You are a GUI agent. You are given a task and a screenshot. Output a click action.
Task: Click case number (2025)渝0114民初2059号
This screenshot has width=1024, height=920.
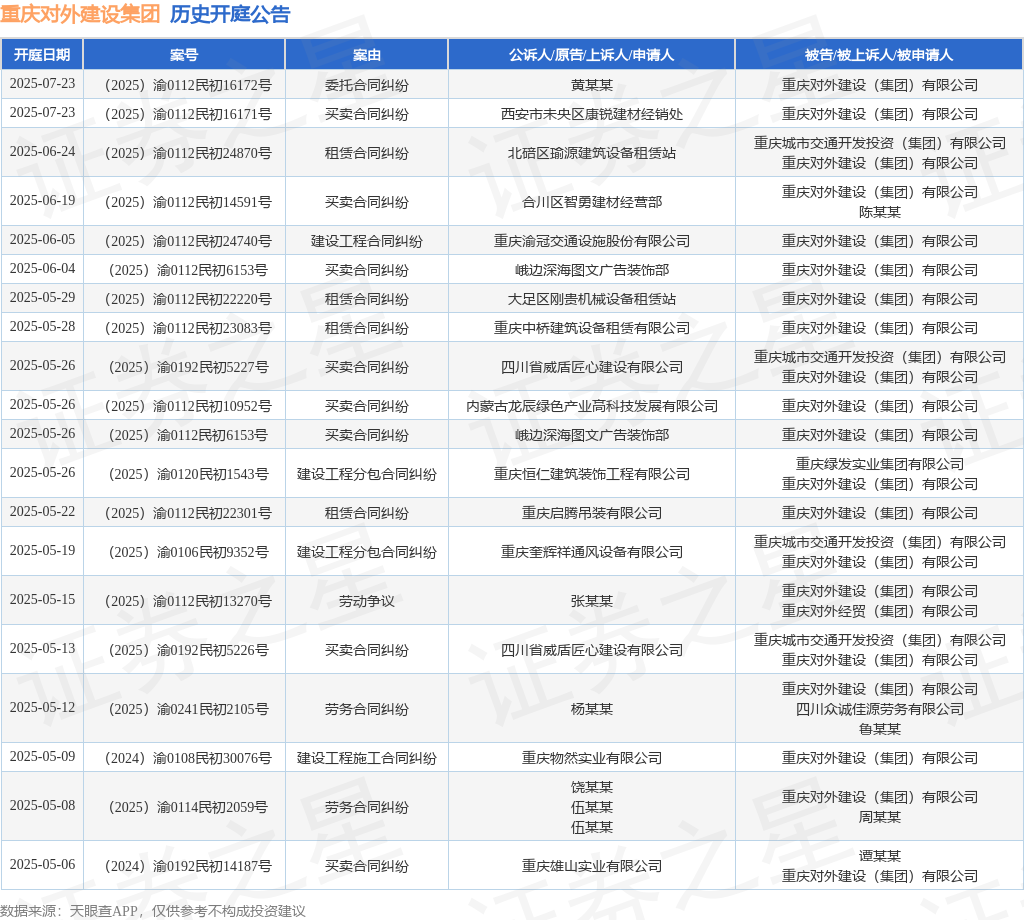(188, 808)
